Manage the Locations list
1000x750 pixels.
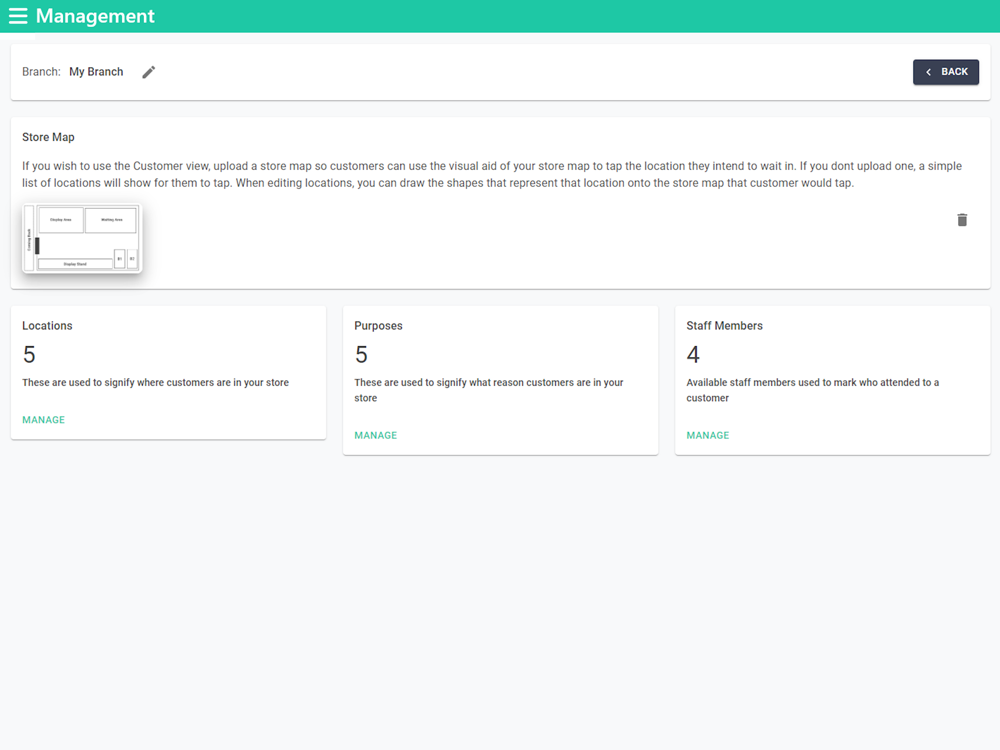[x=43, y=420]
